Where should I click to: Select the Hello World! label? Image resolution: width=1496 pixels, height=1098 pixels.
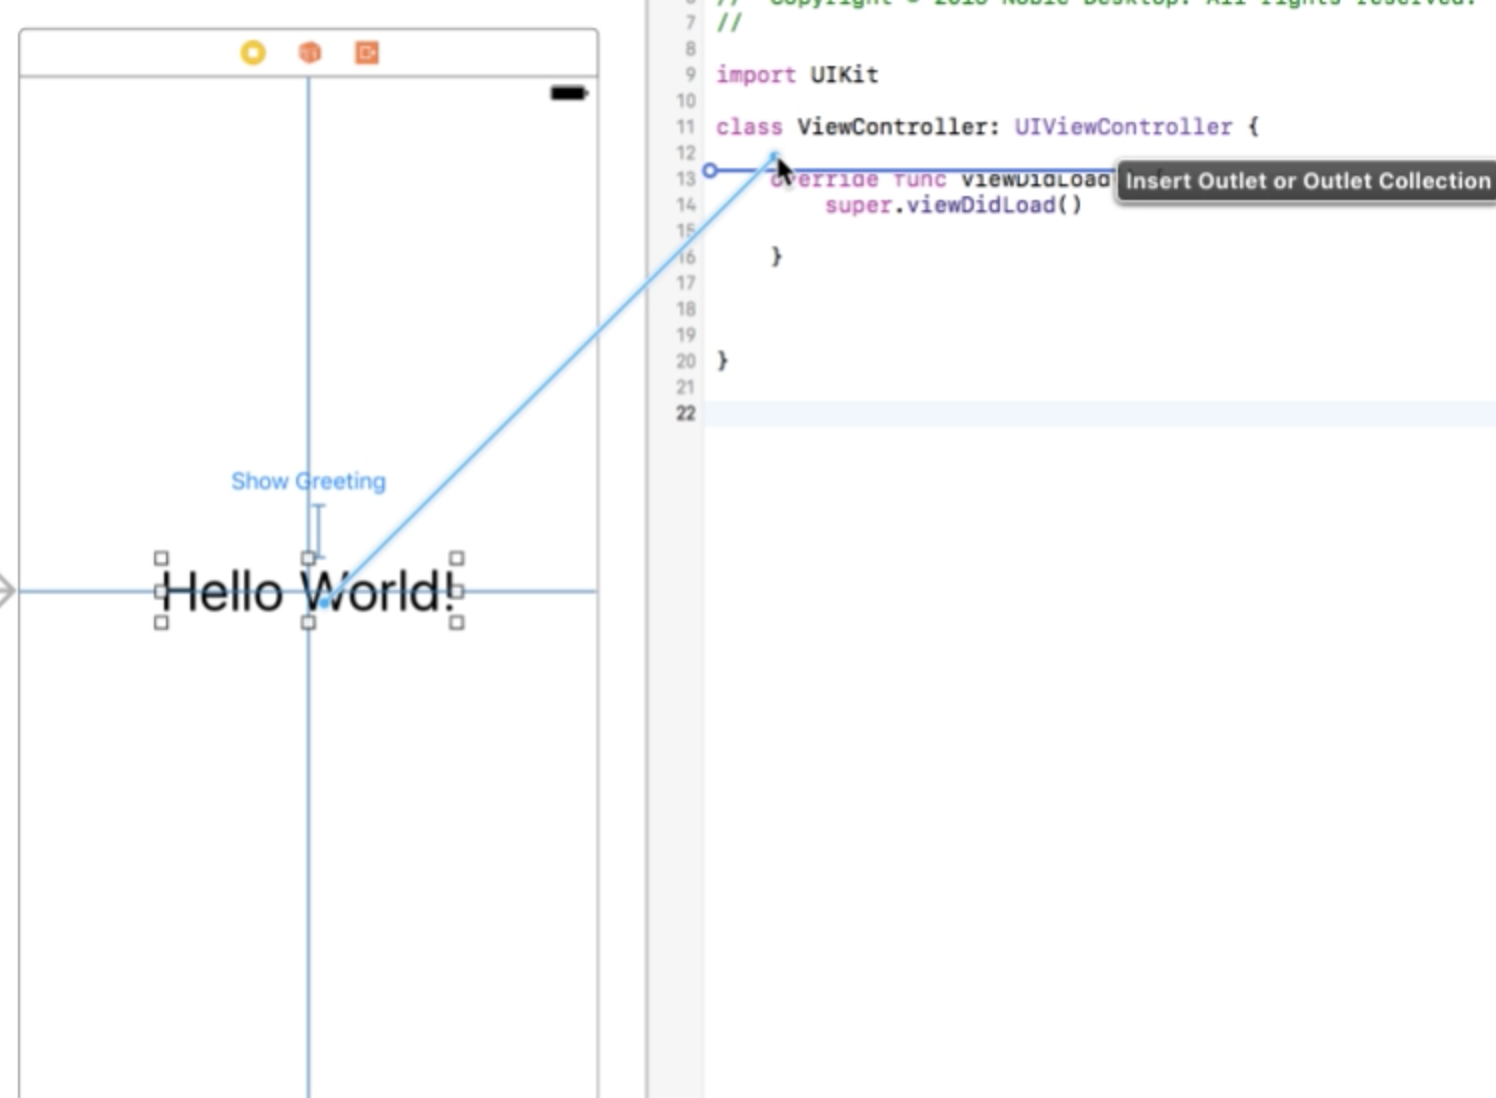(230, 592)
